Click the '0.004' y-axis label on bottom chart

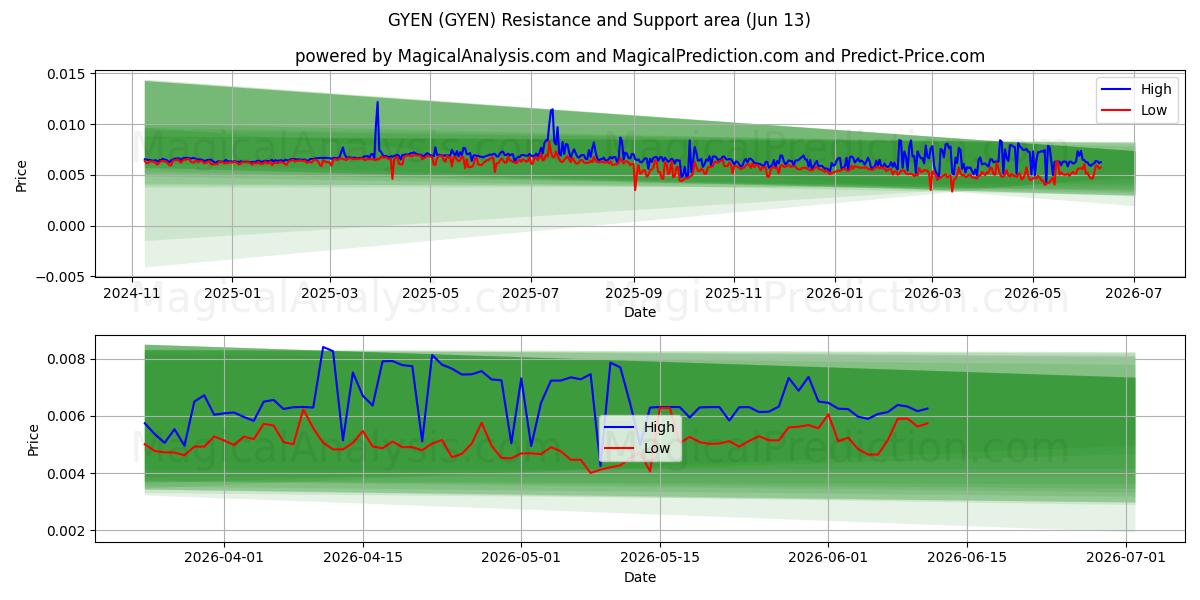[x=67, y=474]
